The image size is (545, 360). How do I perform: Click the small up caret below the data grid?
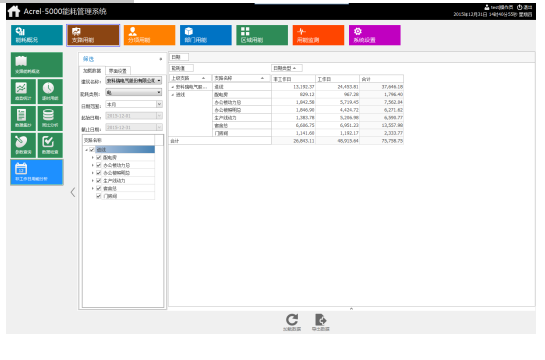point(351,309)
